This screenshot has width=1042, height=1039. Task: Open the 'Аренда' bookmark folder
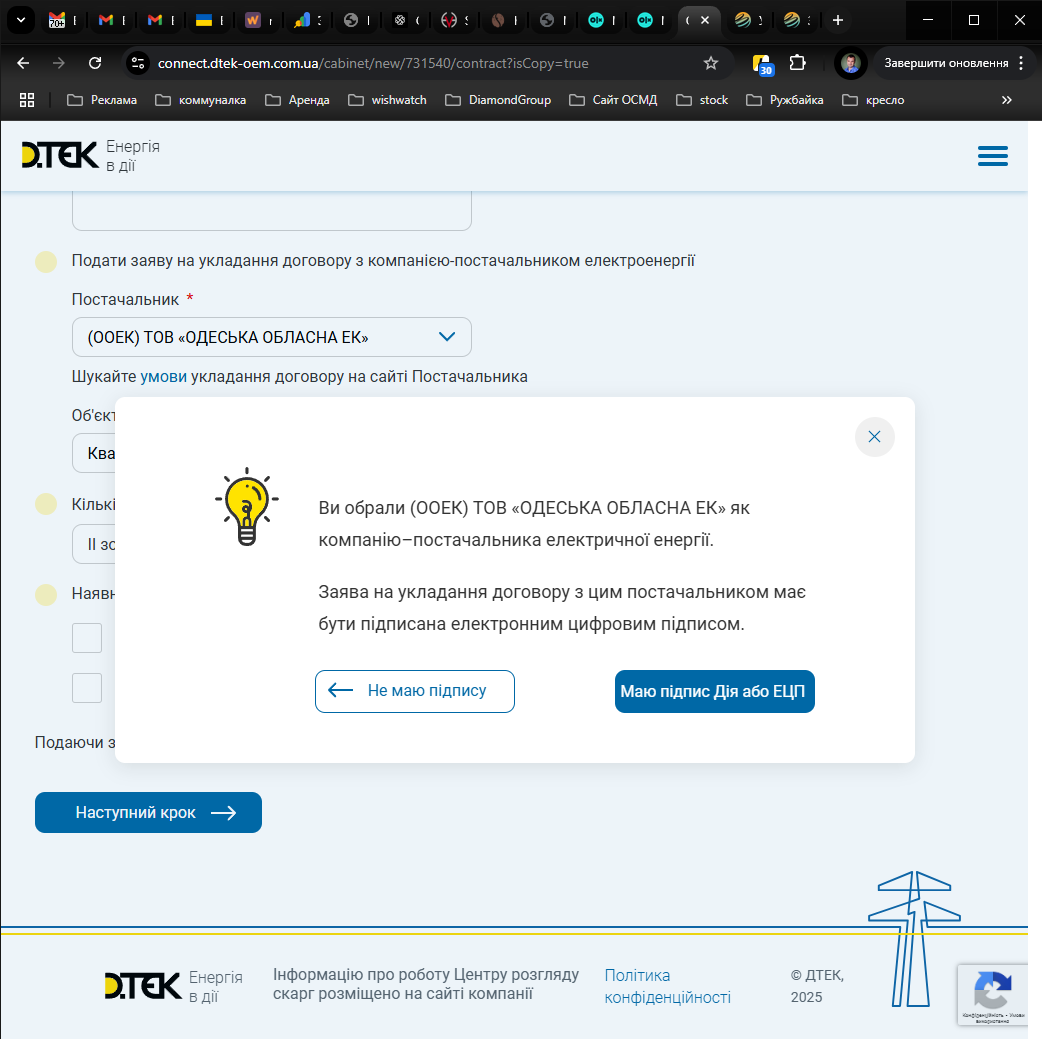click(297, 100)
